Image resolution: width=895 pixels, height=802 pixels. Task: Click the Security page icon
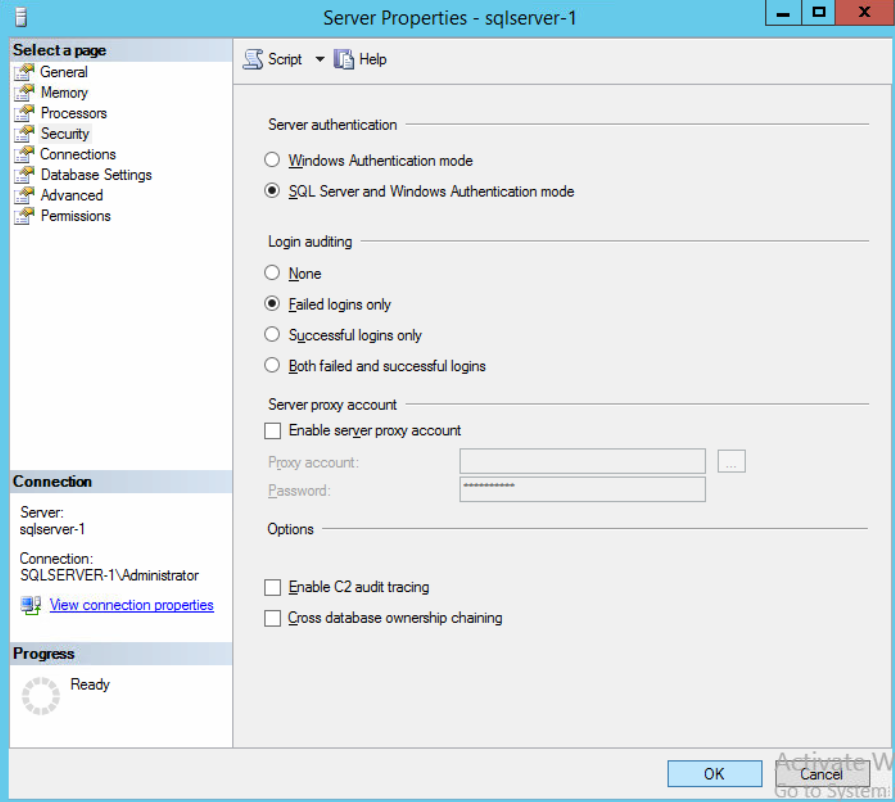[24, 134]
